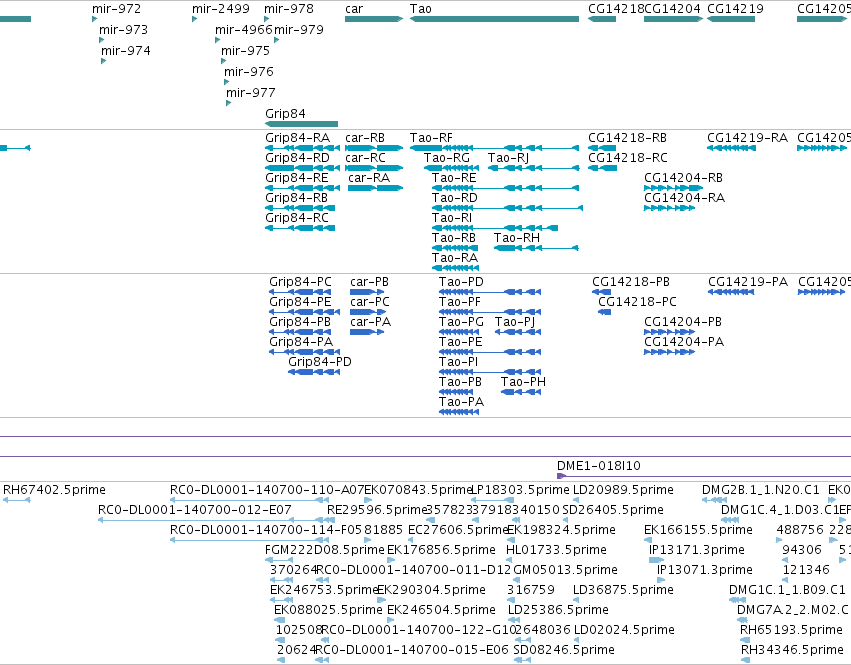Select the mir-976 gene label
The height and width of the screenshot is (665, 851).
(x=249, y=71)
